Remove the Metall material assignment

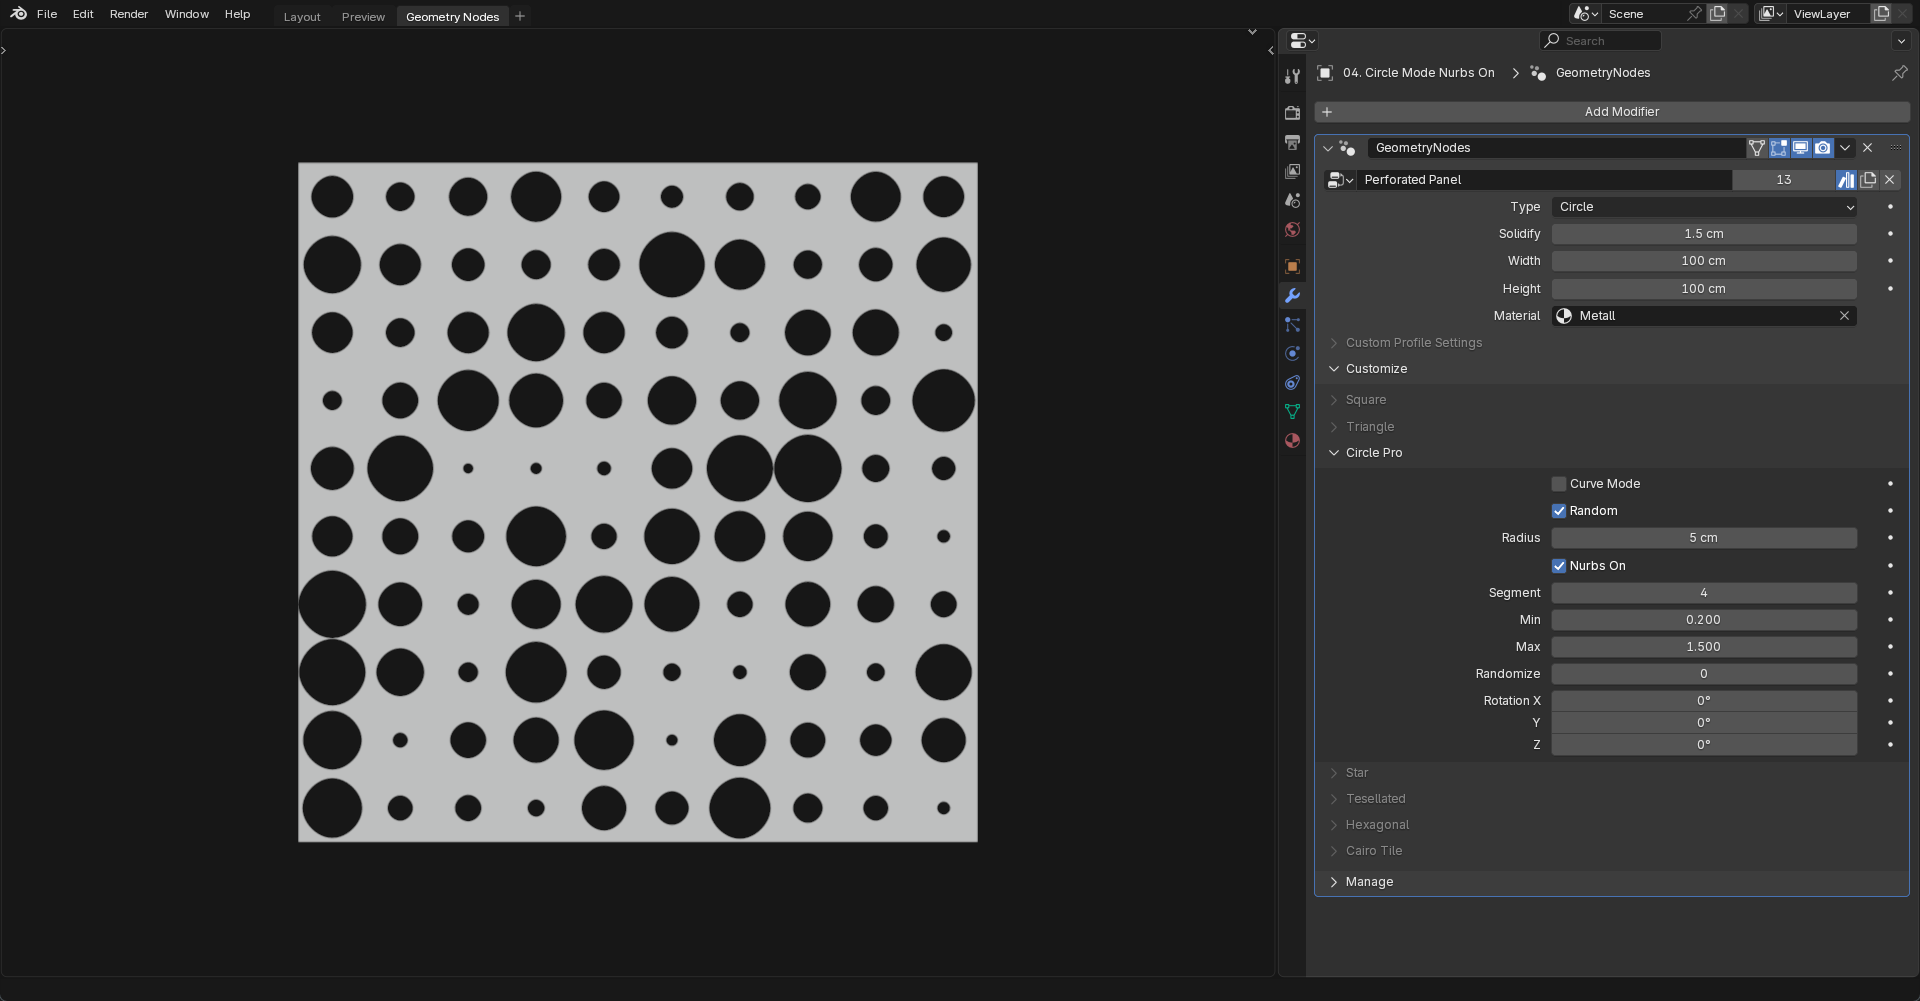tap(1844, 315)
